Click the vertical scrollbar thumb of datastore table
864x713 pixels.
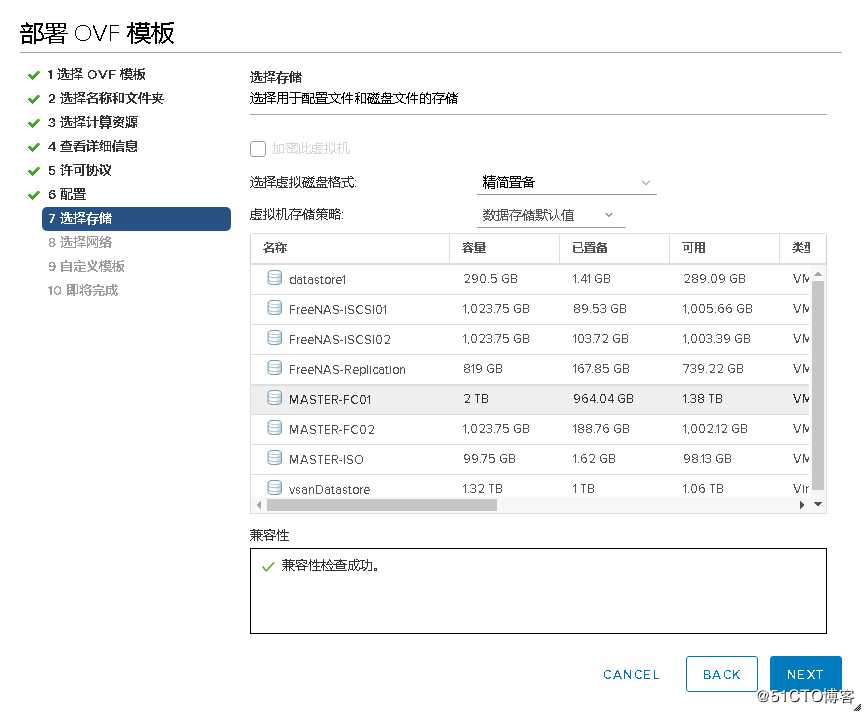[x=818, y=385]
